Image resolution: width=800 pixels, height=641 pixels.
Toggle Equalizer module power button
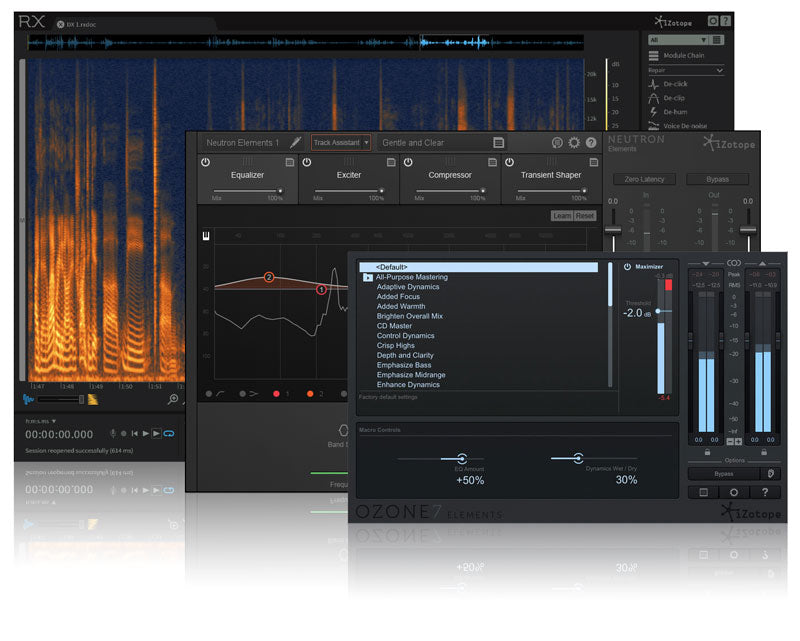pyautogui.click(x=206, y=162)
